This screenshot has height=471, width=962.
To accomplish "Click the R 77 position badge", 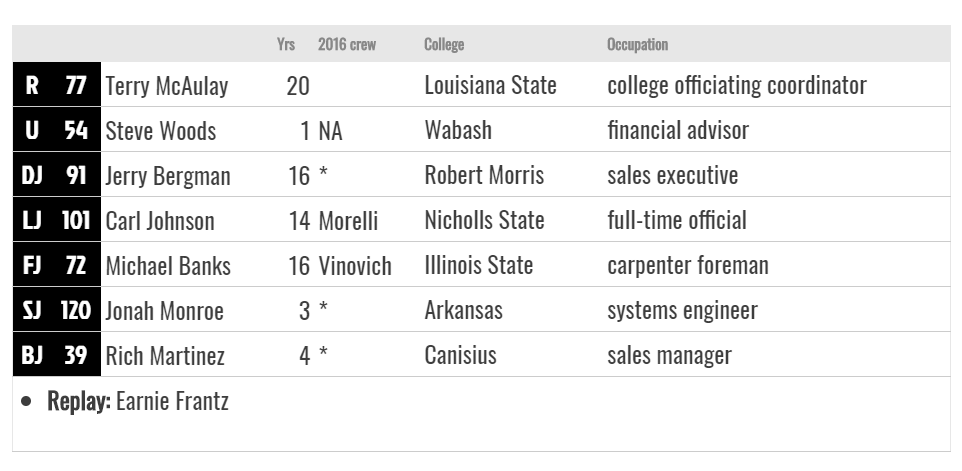I will (56, 85).
